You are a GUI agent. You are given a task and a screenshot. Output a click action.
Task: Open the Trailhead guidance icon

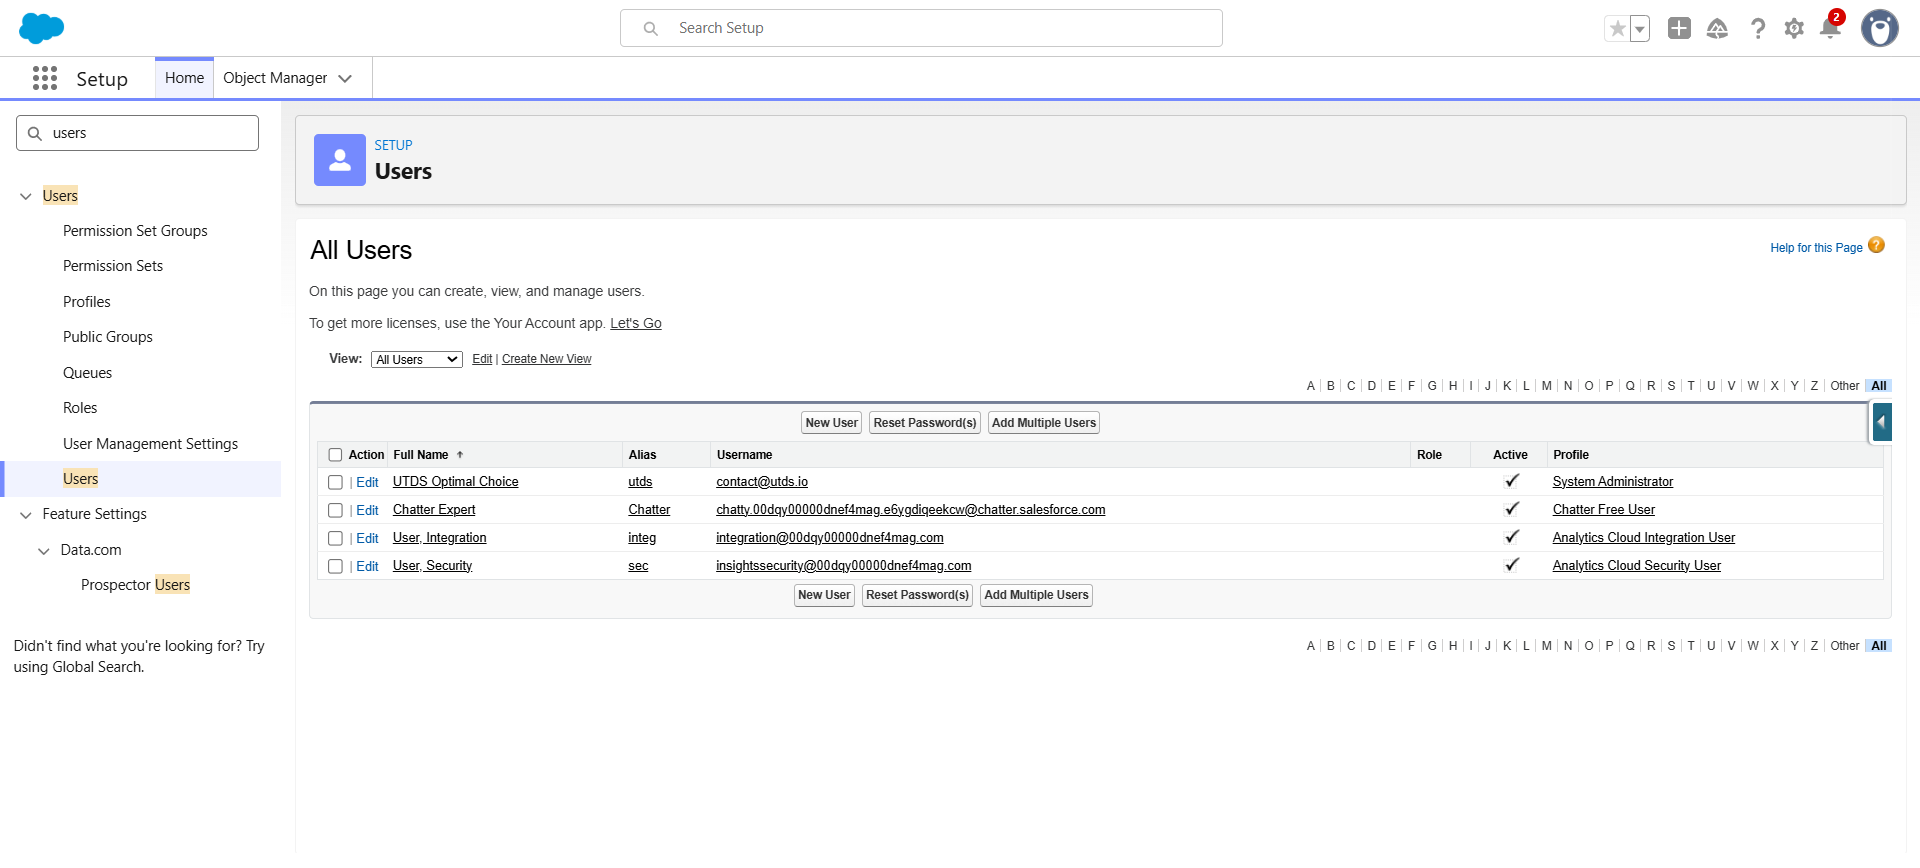[1717, 29]
